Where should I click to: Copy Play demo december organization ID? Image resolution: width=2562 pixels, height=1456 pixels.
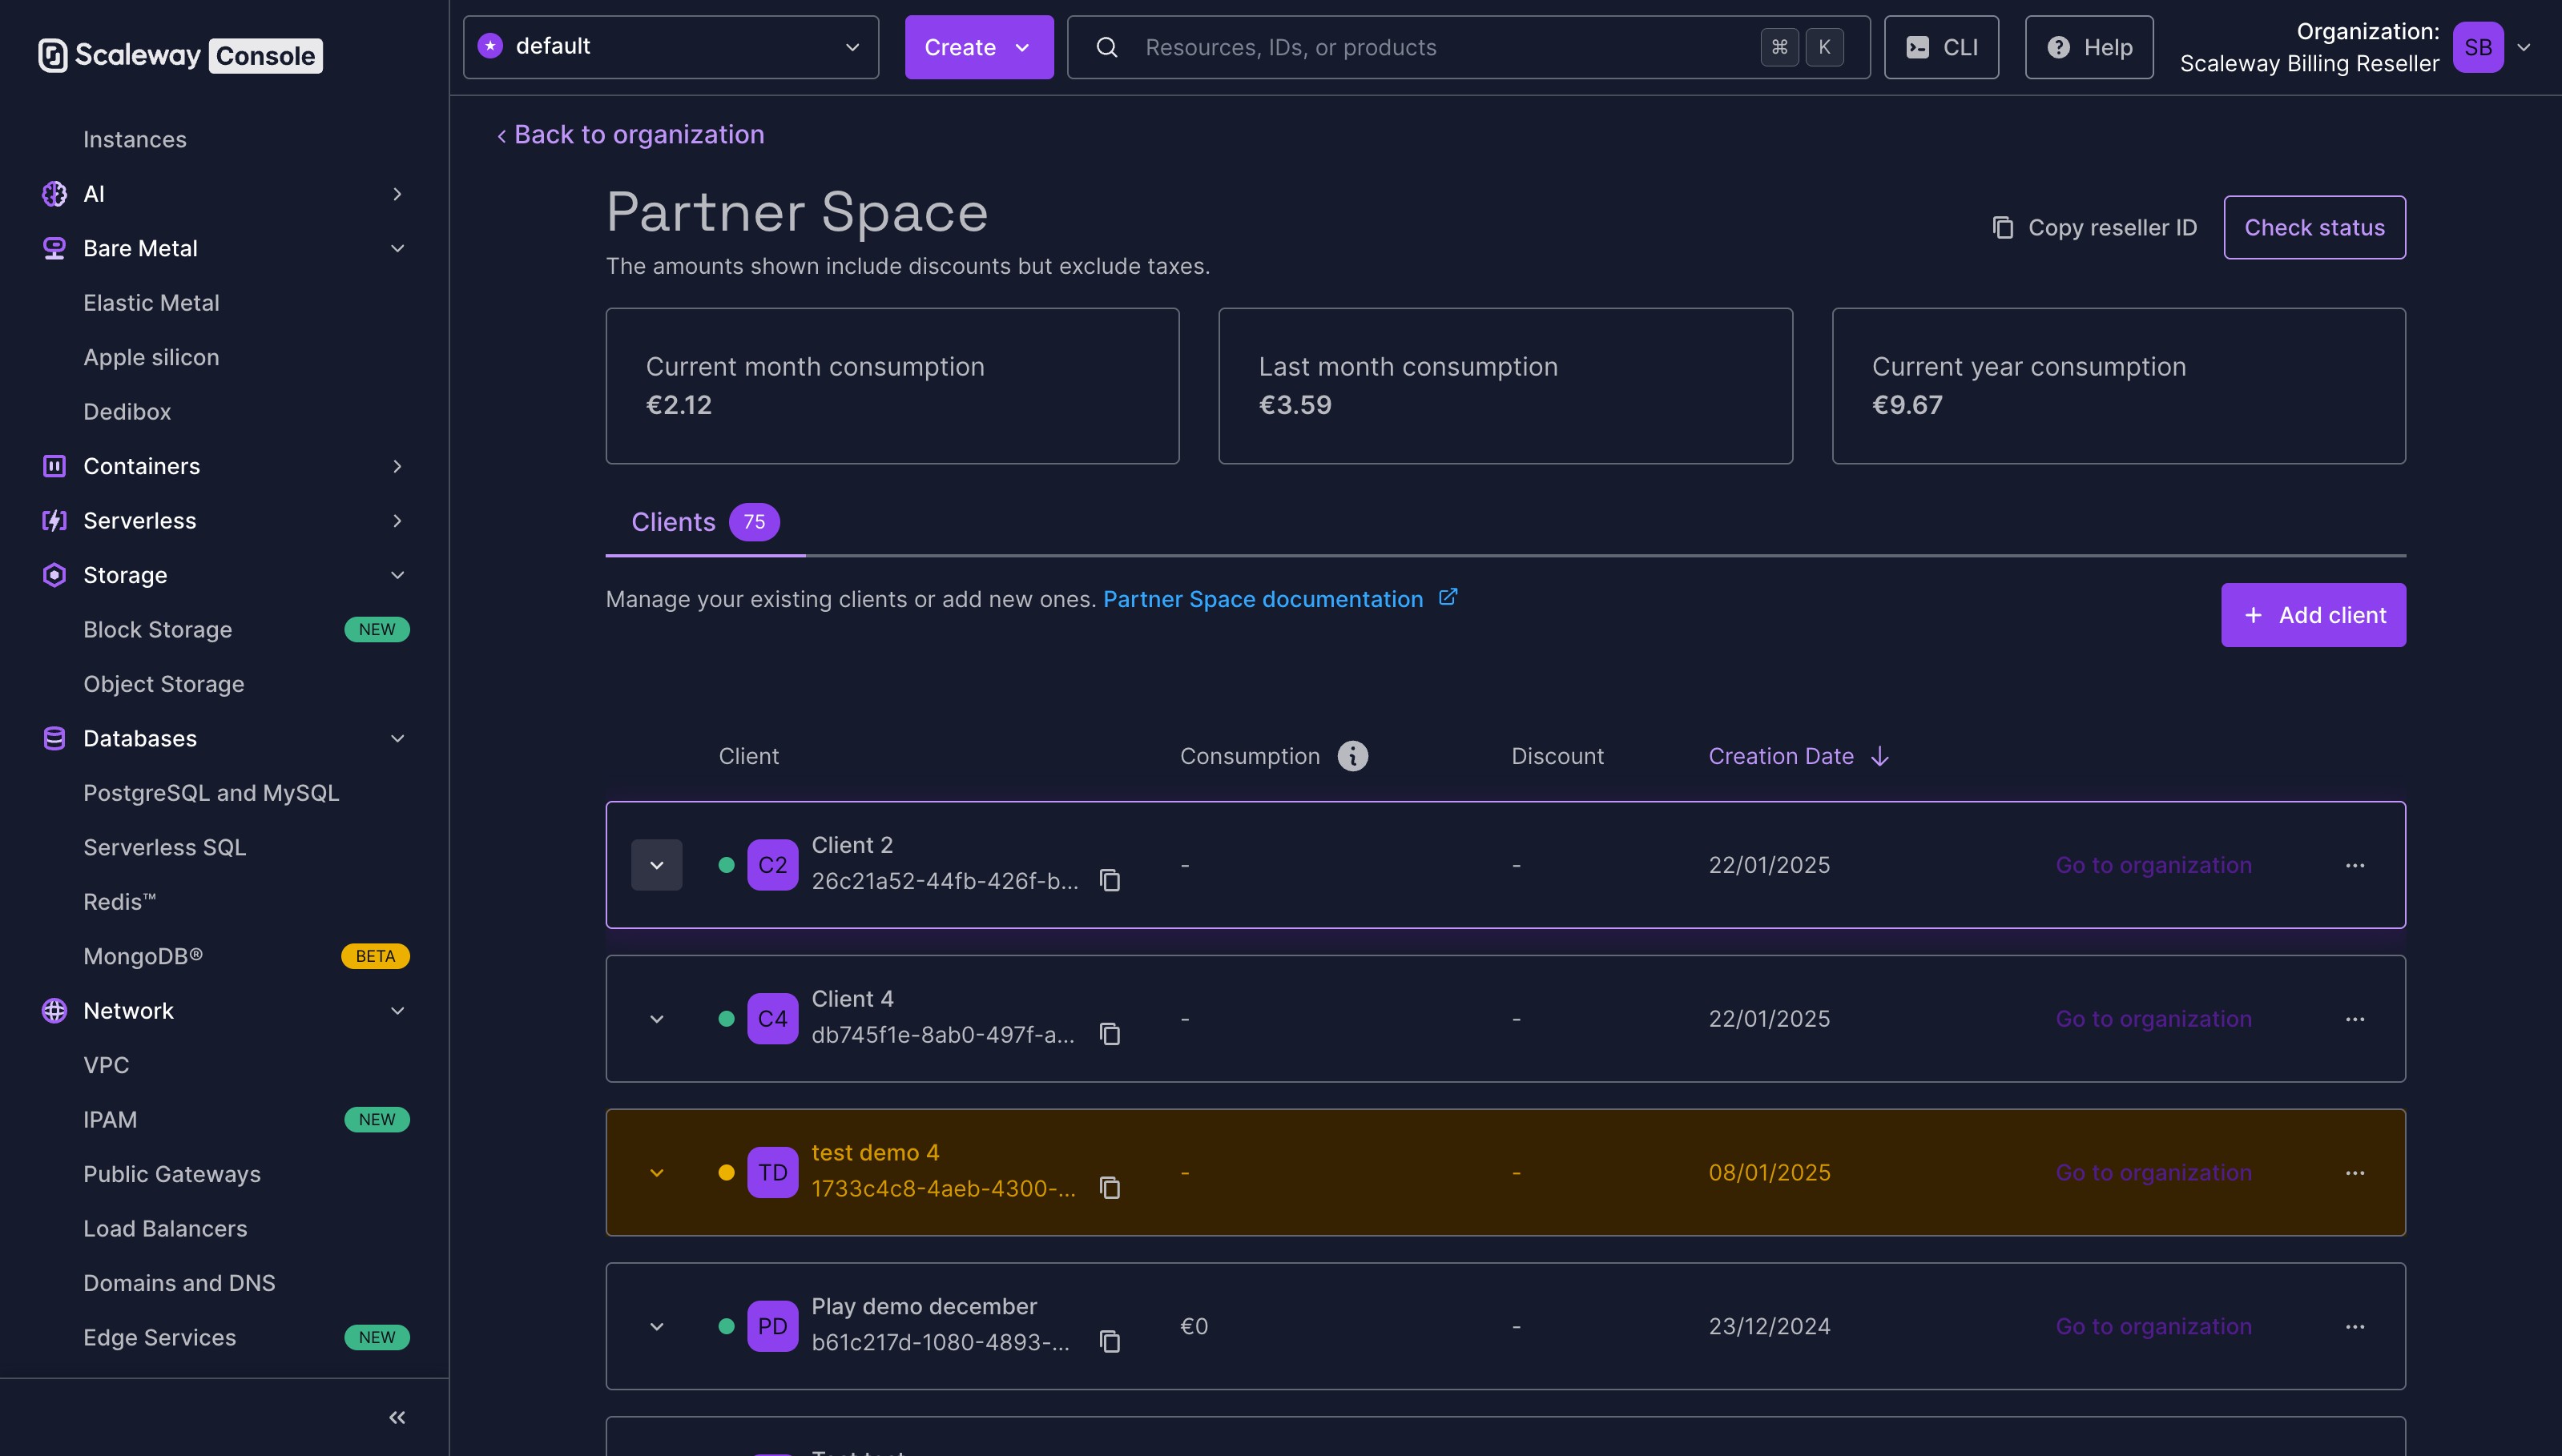coord(1110,1342)
